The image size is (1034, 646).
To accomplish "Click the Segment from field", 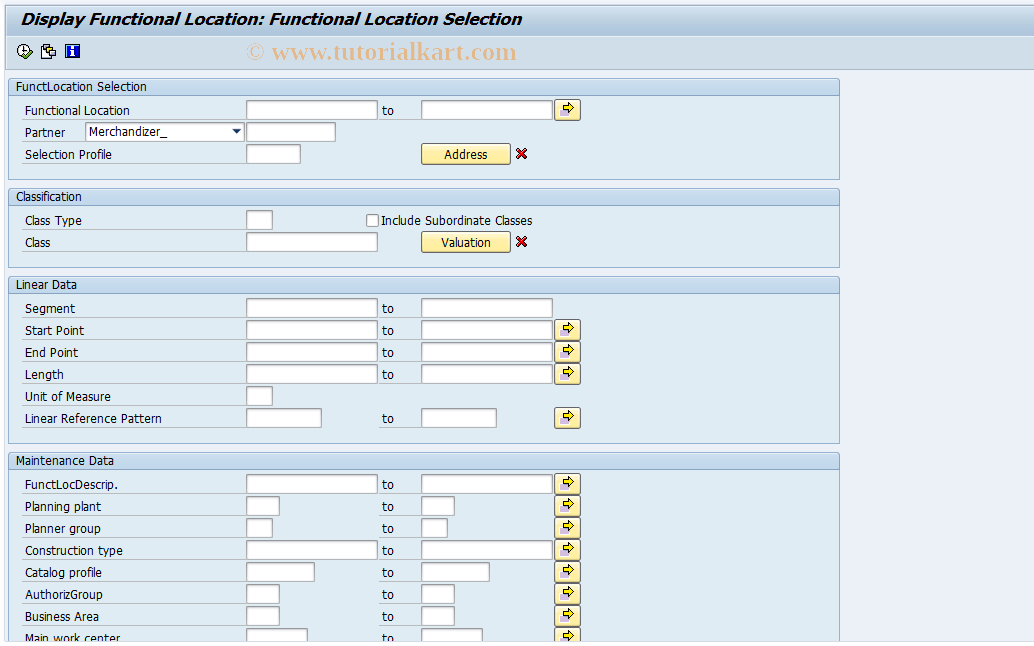I will click(311, 307).
